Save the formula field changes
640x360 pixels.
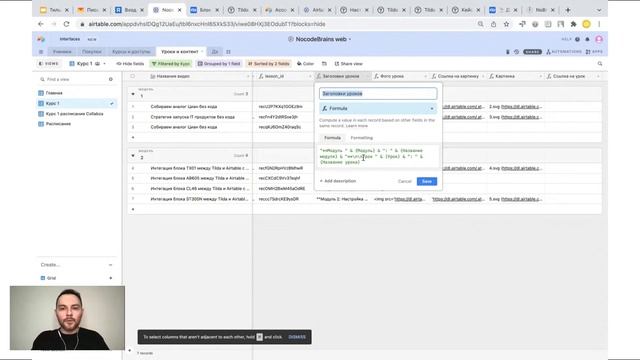click(x=427, y=181)
